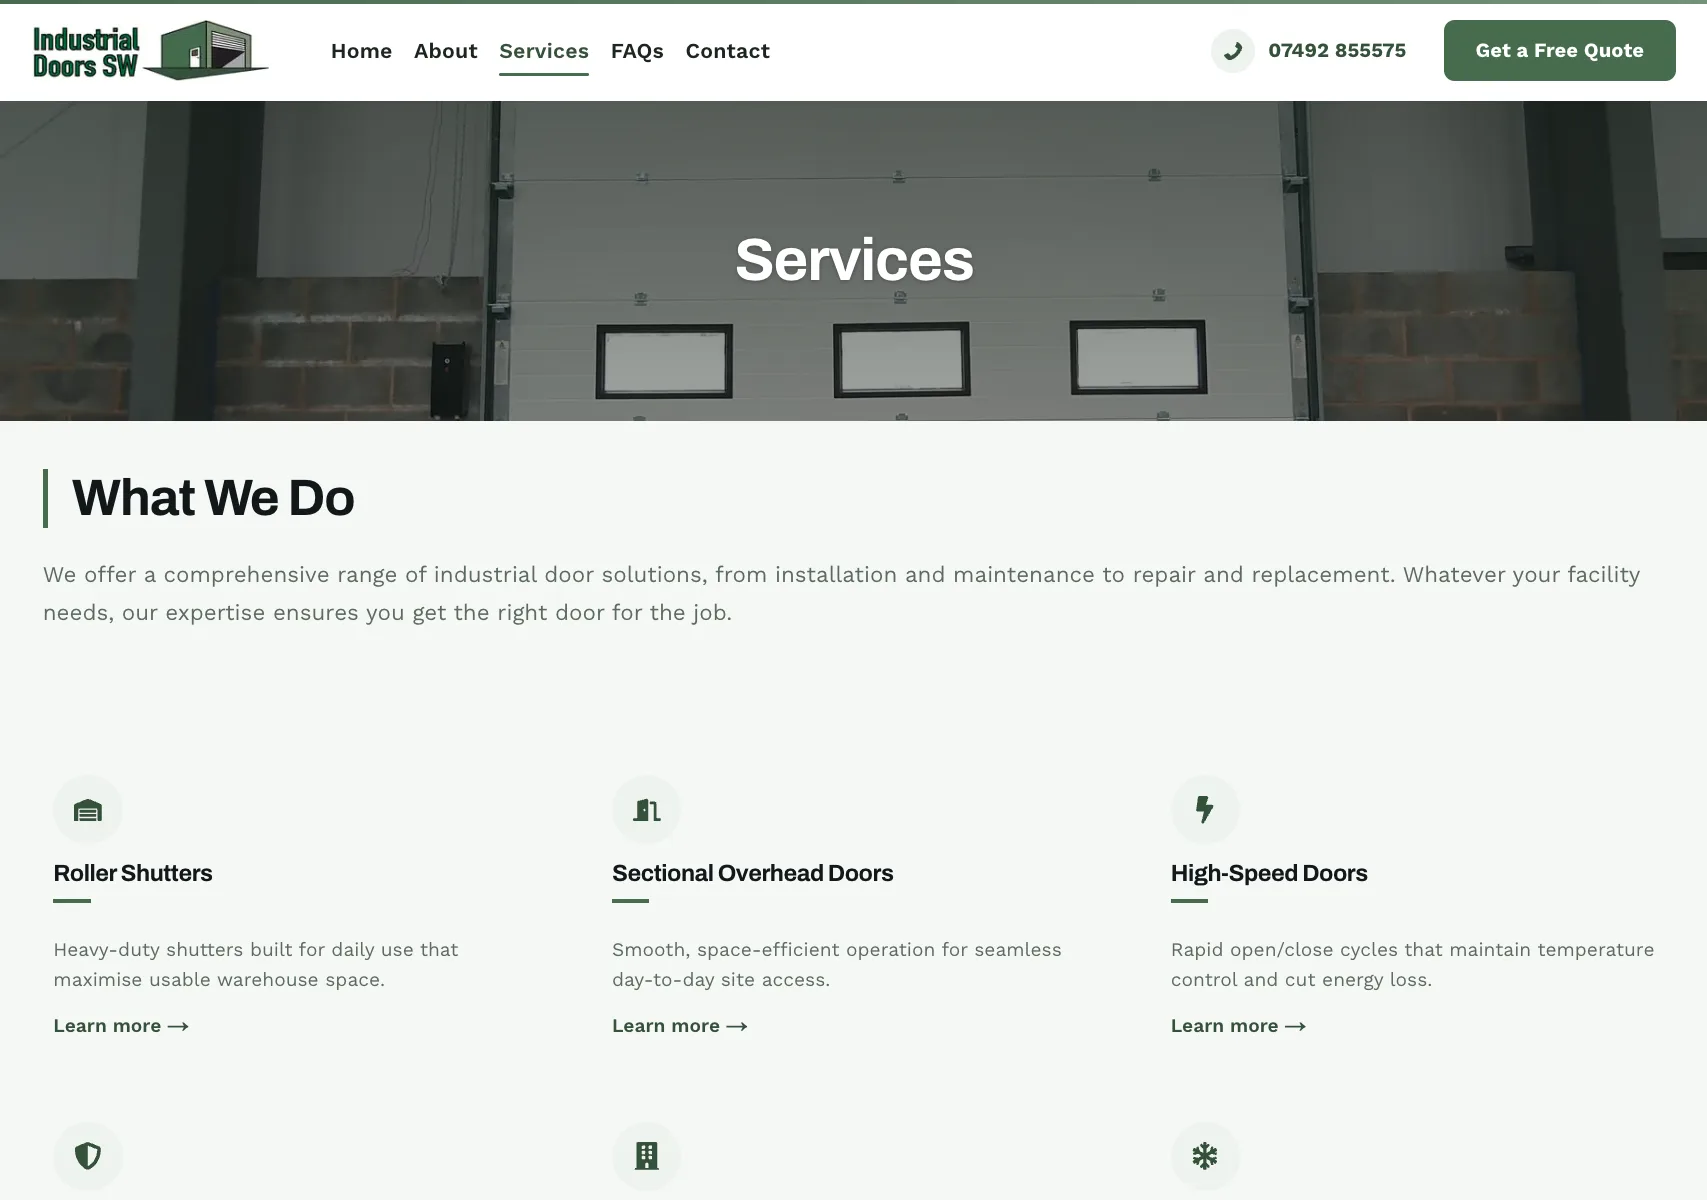Click the Smooth, space-efficient operation description

tap(837, 965)
